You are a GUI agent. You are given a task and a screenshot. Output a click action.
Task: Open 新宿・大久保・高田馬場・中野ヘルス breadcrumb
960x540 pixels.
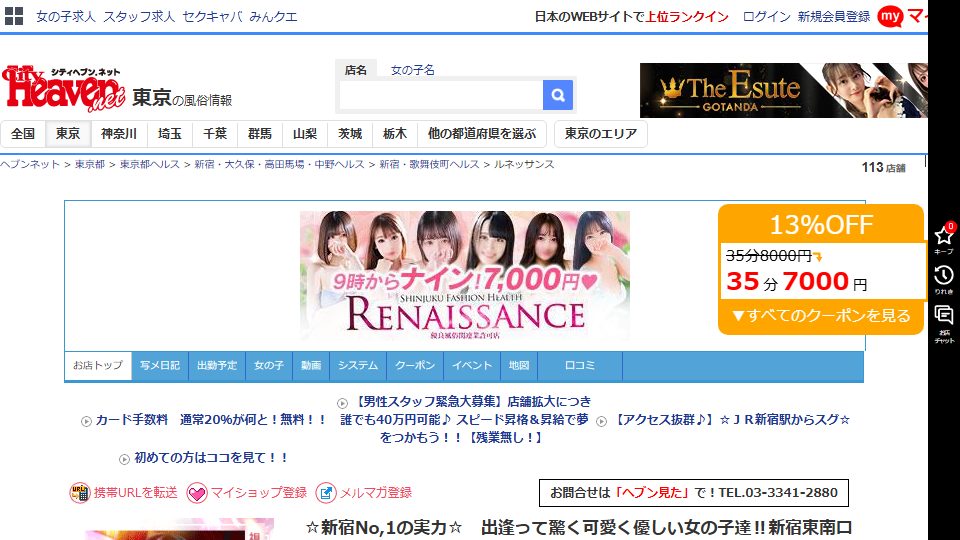coord(279,165)
